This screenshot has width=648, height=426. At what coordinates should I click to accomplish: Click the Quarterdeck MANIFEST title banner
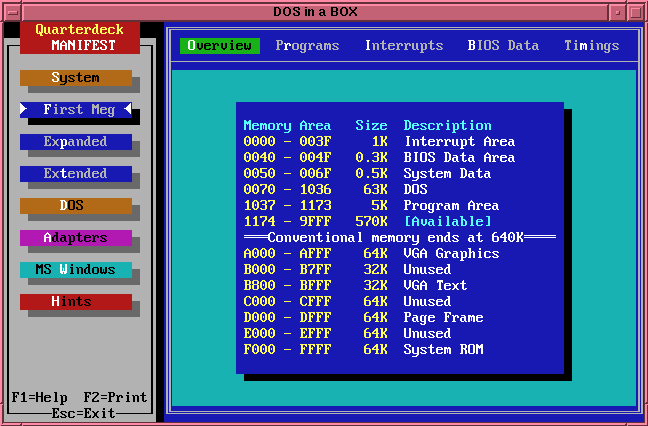(80, 38)
